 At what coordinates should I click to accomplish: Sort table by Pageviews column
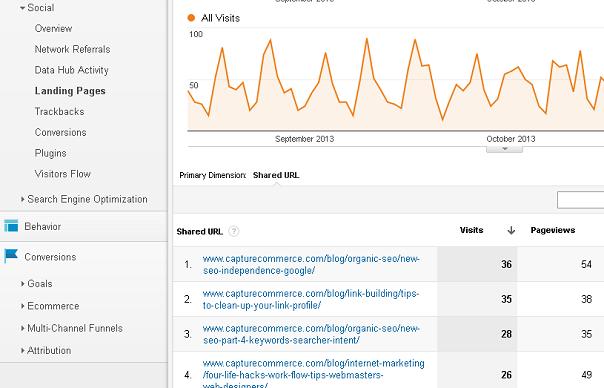[x=553, y=230]
